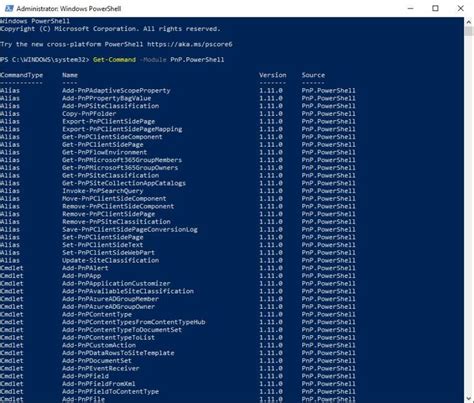Click 'Add-PnPDataRowsToSiteTemplate' cmdlet
Screen dimensions: 474x403
point(118,353)
